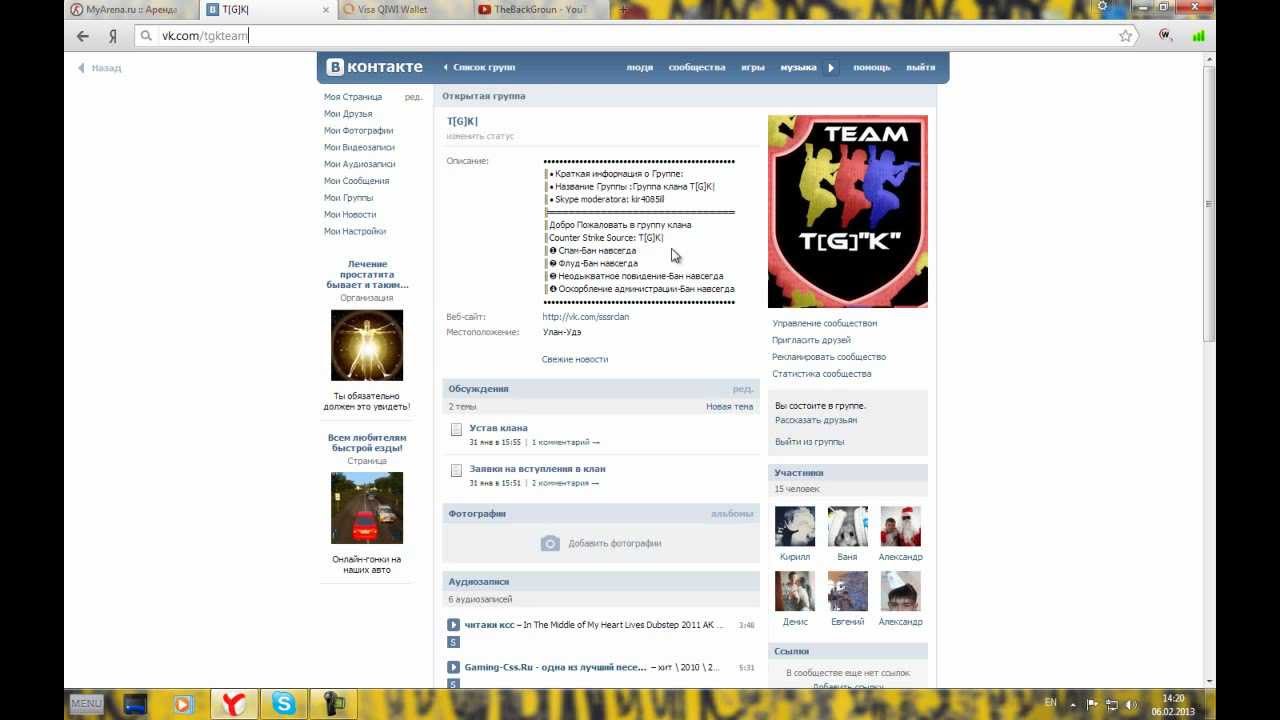Click 'альбомы' in the Фотографии header
The width and height of the screenshot is (1280, 720).
click(732, 514)
